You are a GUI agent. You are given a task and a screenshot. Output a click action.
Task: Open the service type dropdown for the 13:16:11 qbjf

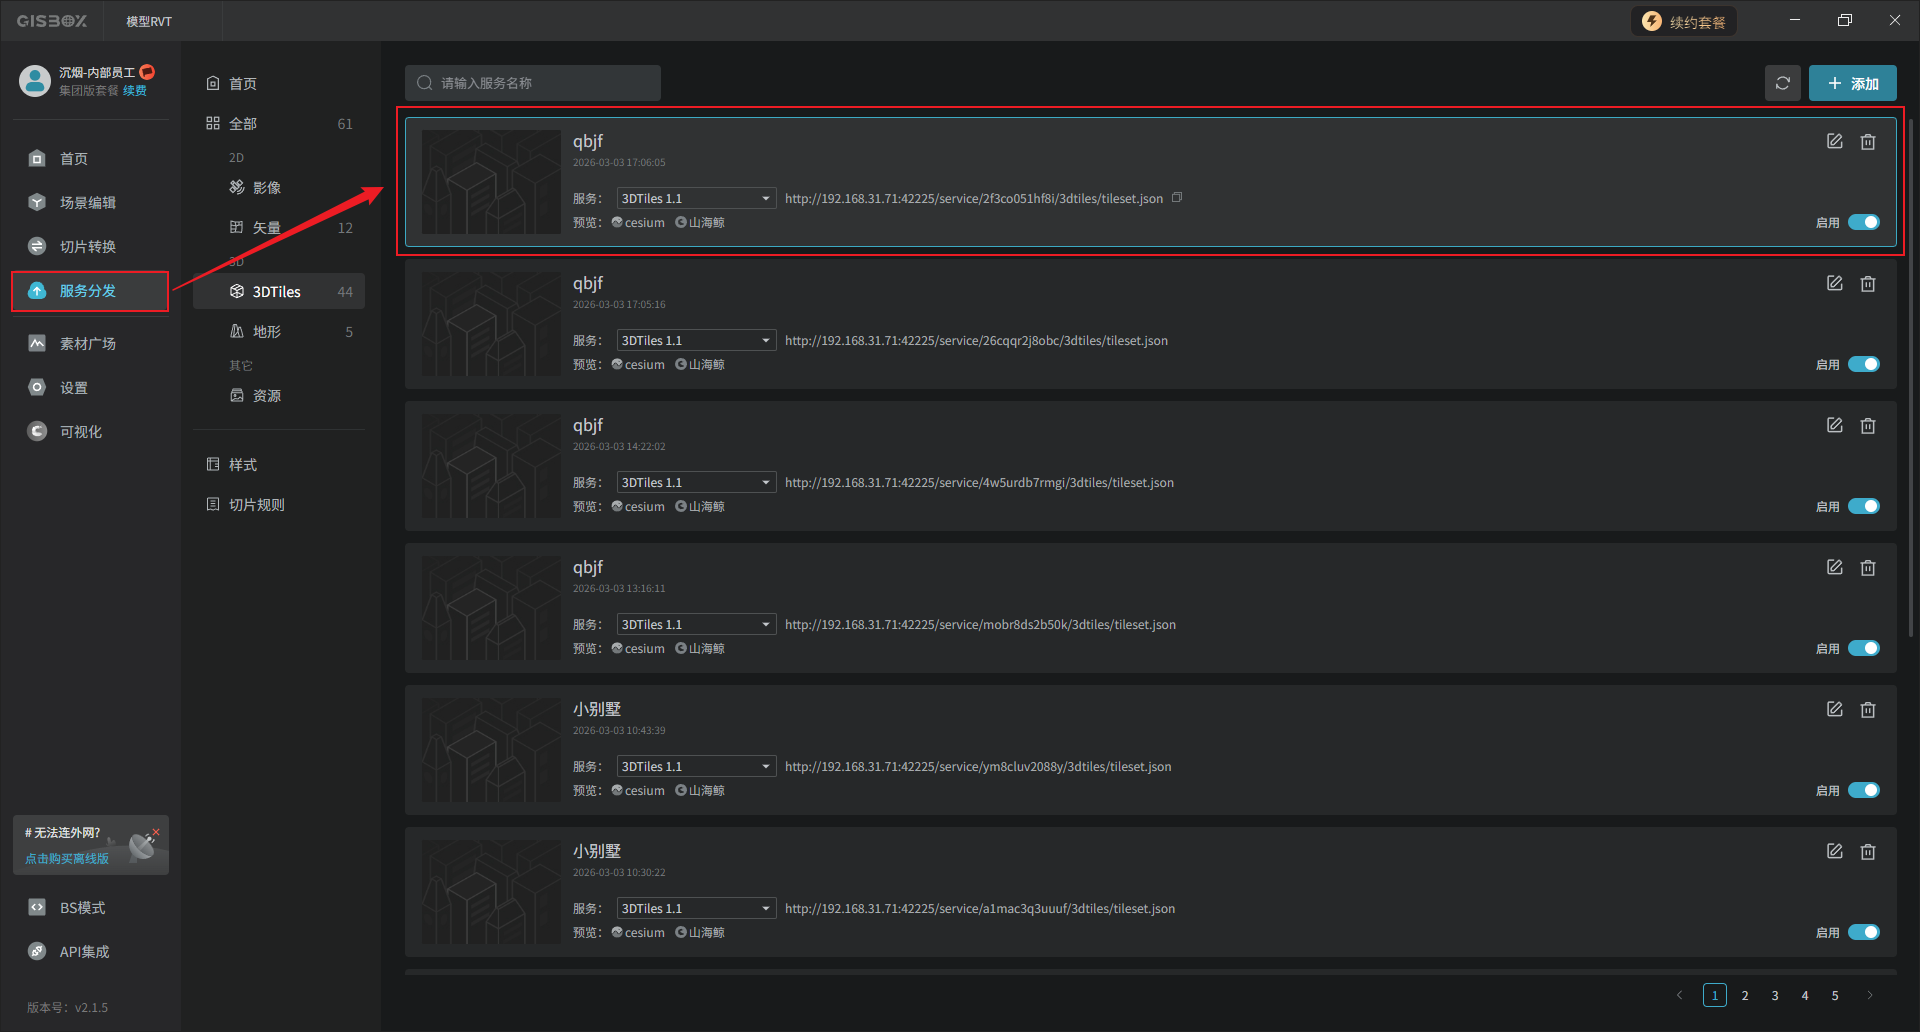point(696,625)
